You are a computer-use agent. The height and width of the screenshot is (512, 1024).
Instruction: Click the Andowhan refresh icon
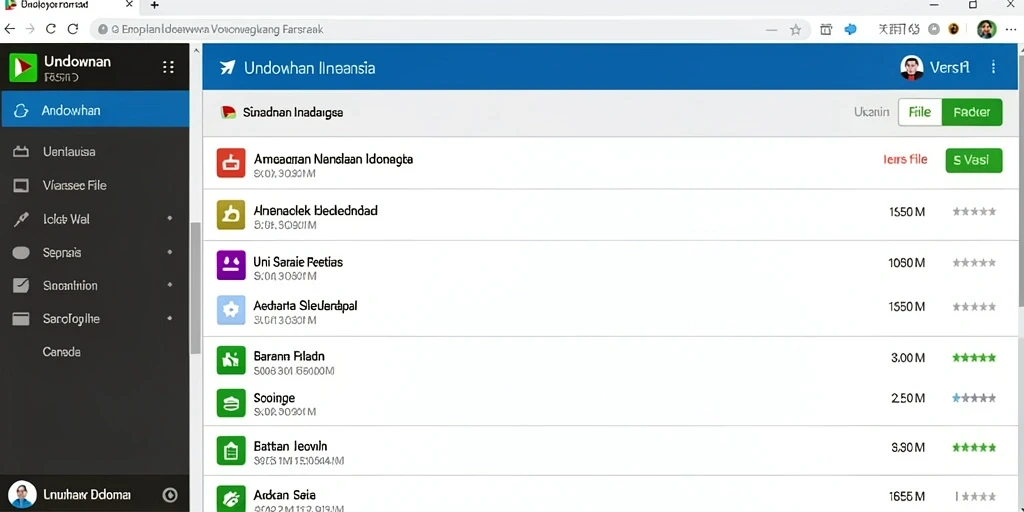pos(21,110)
